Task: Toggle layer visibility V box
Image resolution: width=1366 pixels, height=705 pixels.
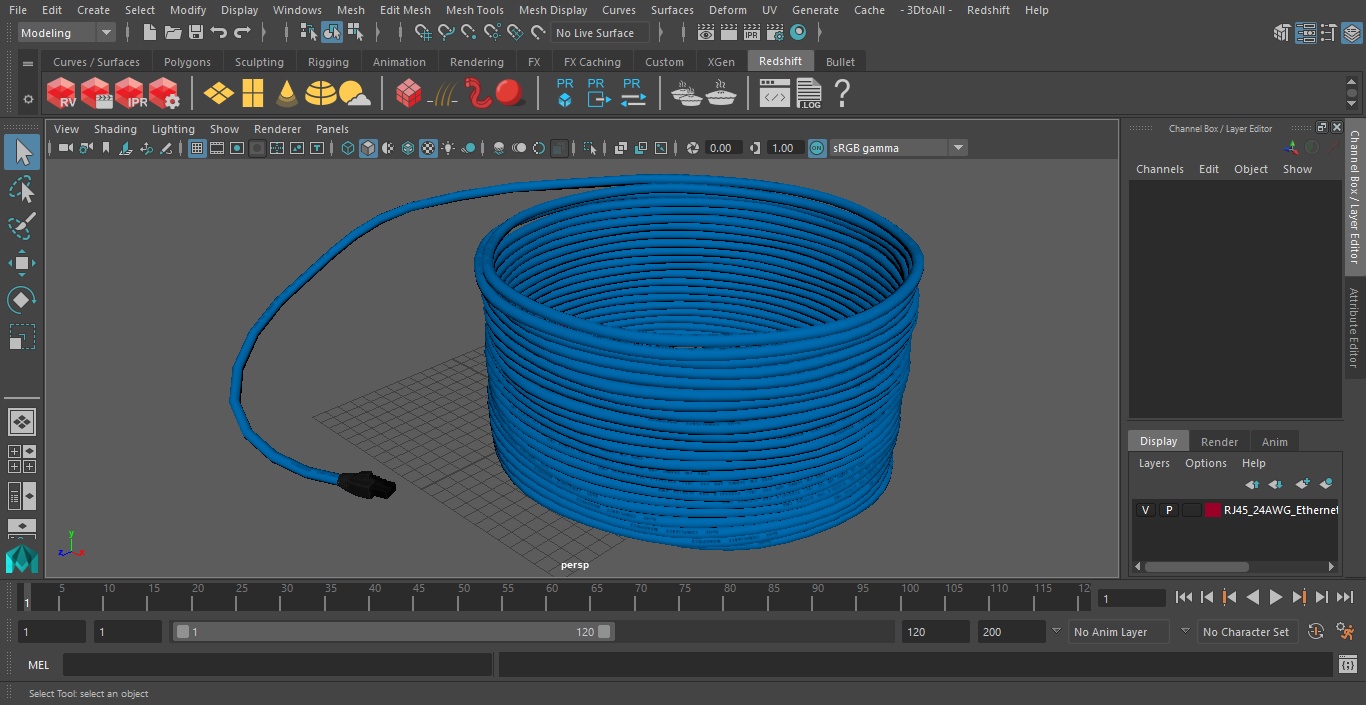Action: pyautogui.click(x=1145, y=510)
